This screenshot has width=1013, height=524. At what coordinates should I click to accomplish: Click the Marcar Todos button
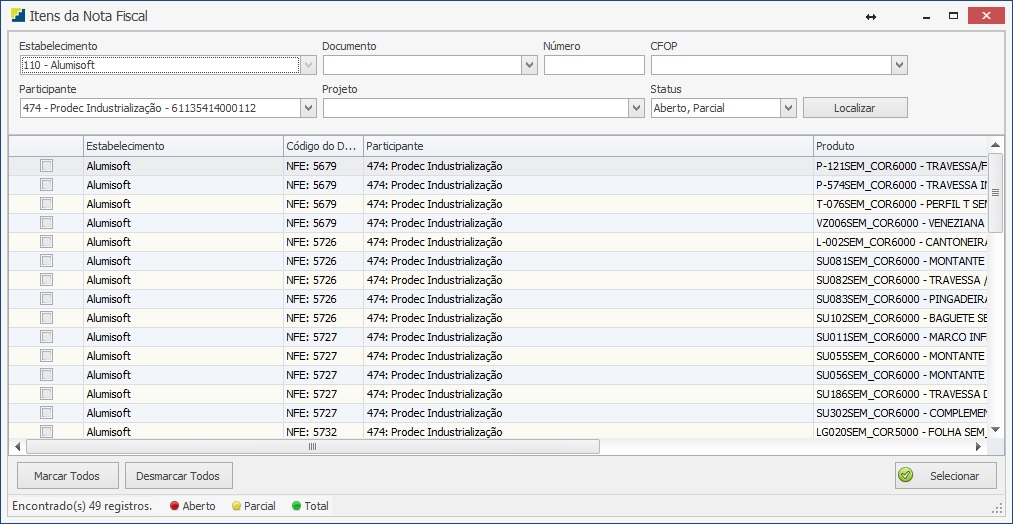click(68, 476)
